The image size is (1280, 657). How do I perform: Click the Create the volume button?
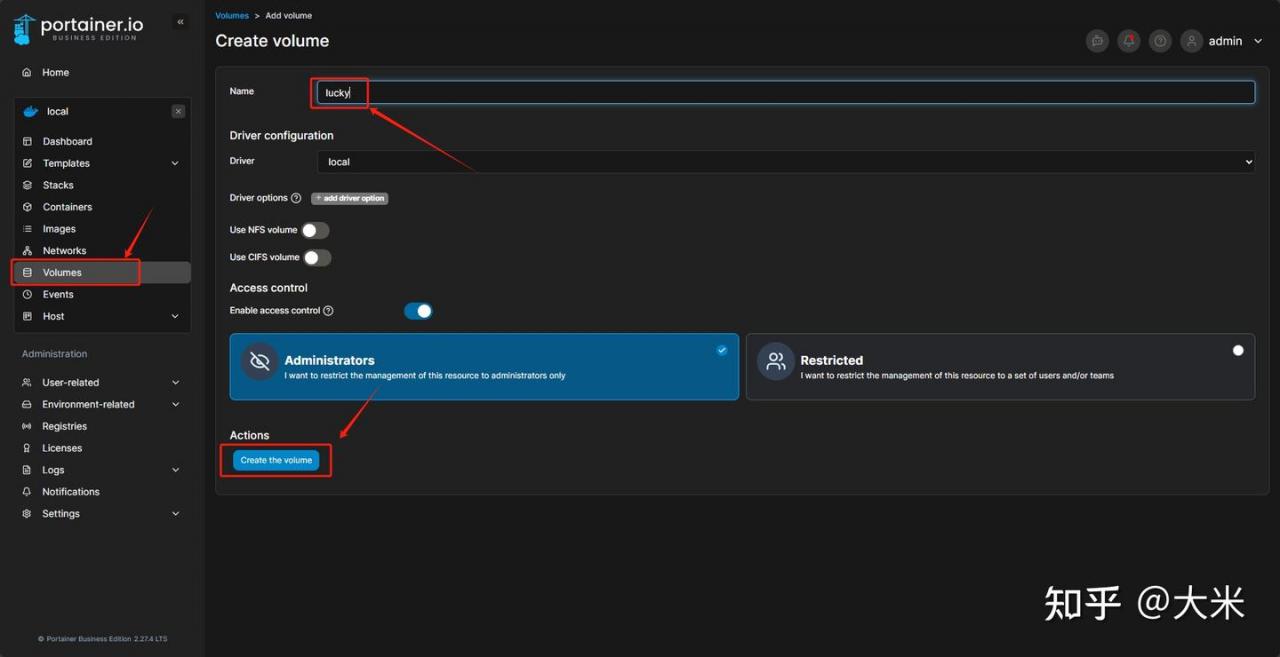[276, 460]
